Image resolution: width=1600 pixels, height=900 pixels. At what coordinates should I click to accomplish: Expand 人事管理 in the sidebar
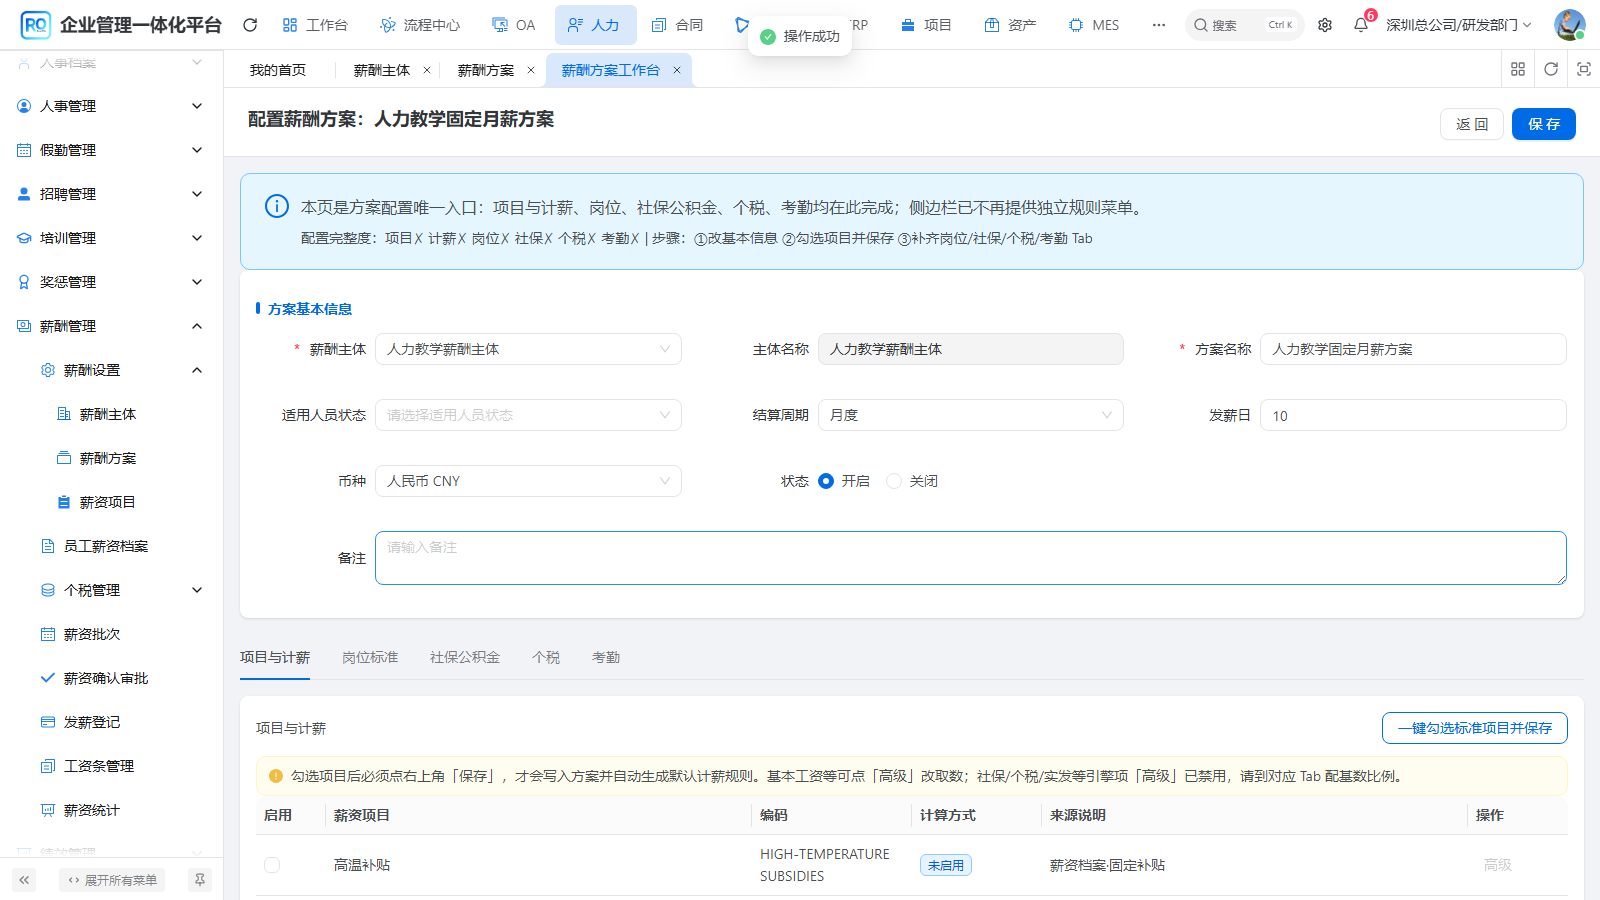click(112, 106)
